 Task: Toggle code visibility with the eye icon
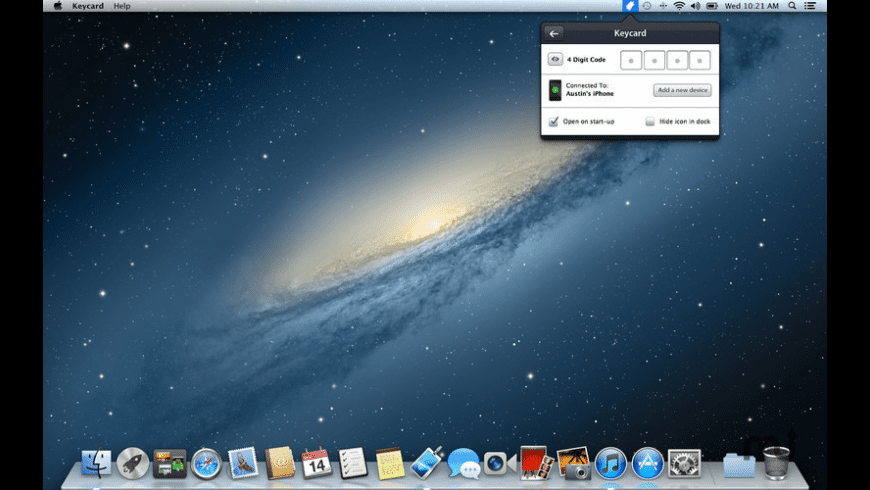tap(555, 60)
